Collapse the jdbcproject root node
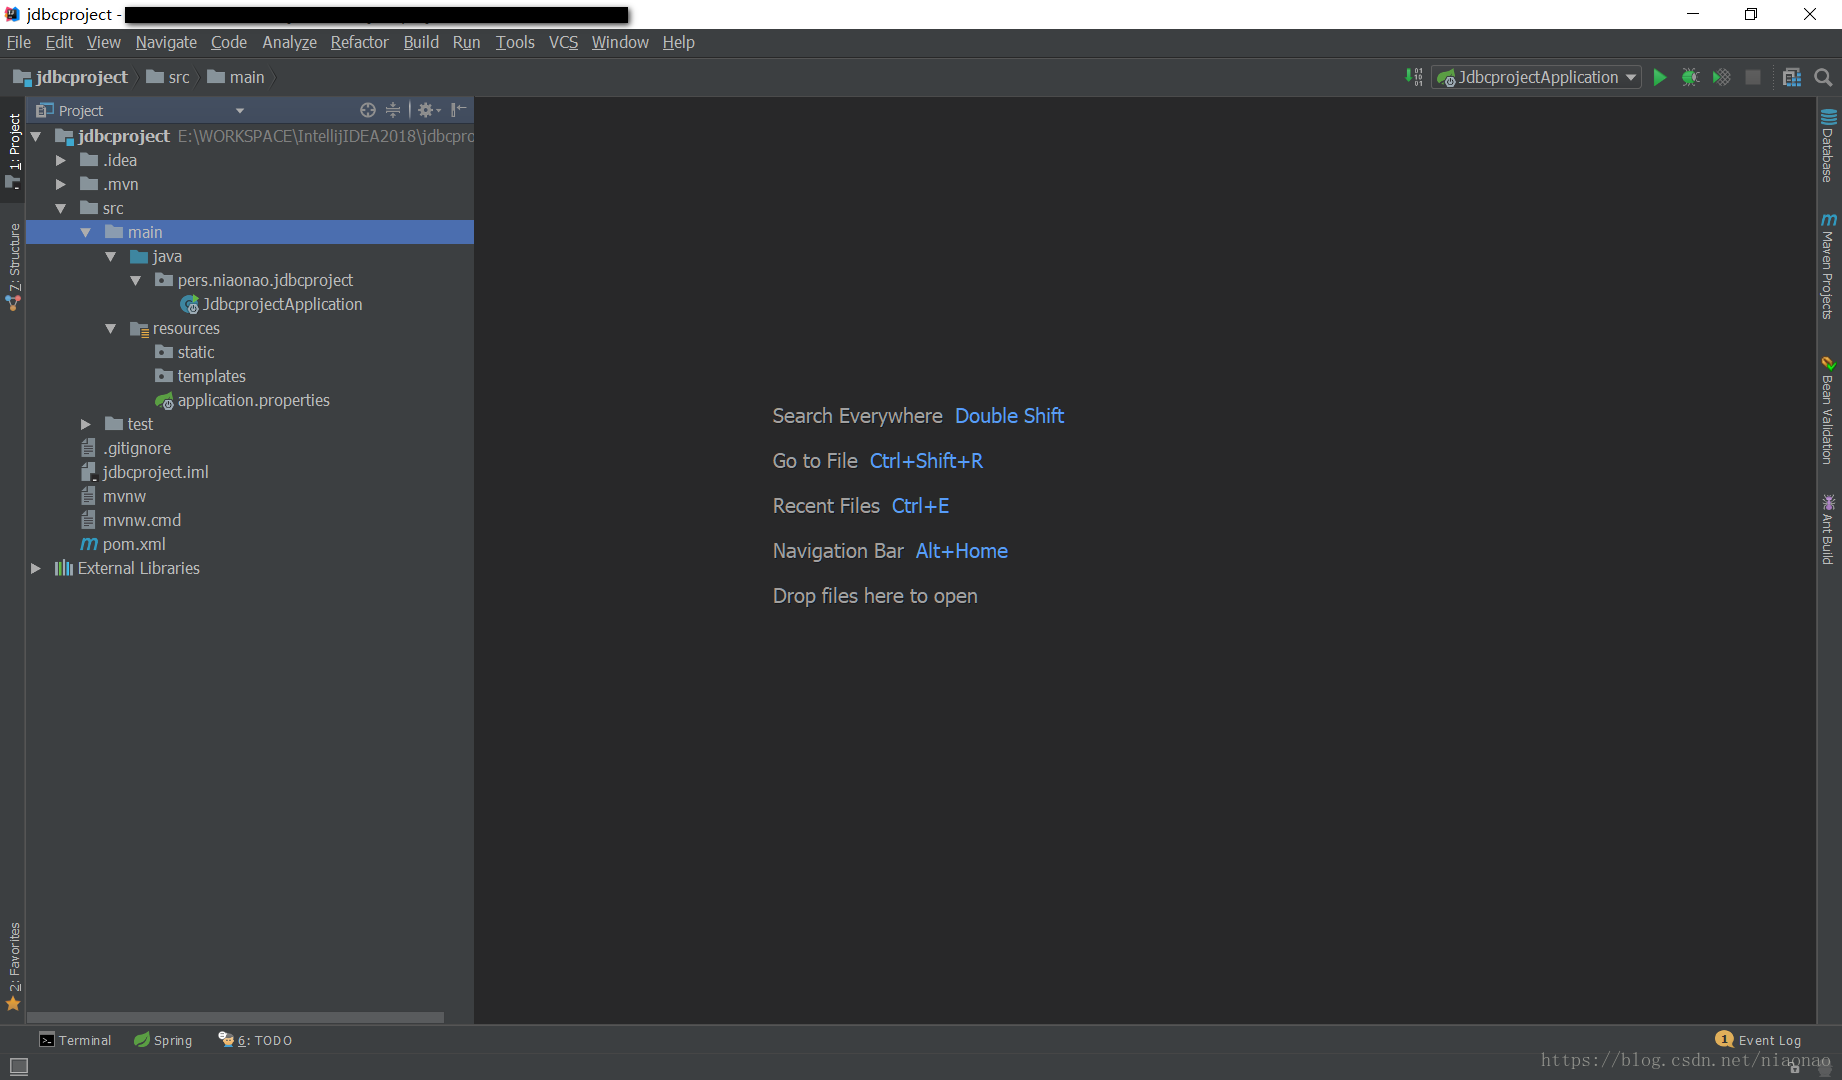The height and width of the screenshot is (1080, 1842). click(x=37, y=136)
